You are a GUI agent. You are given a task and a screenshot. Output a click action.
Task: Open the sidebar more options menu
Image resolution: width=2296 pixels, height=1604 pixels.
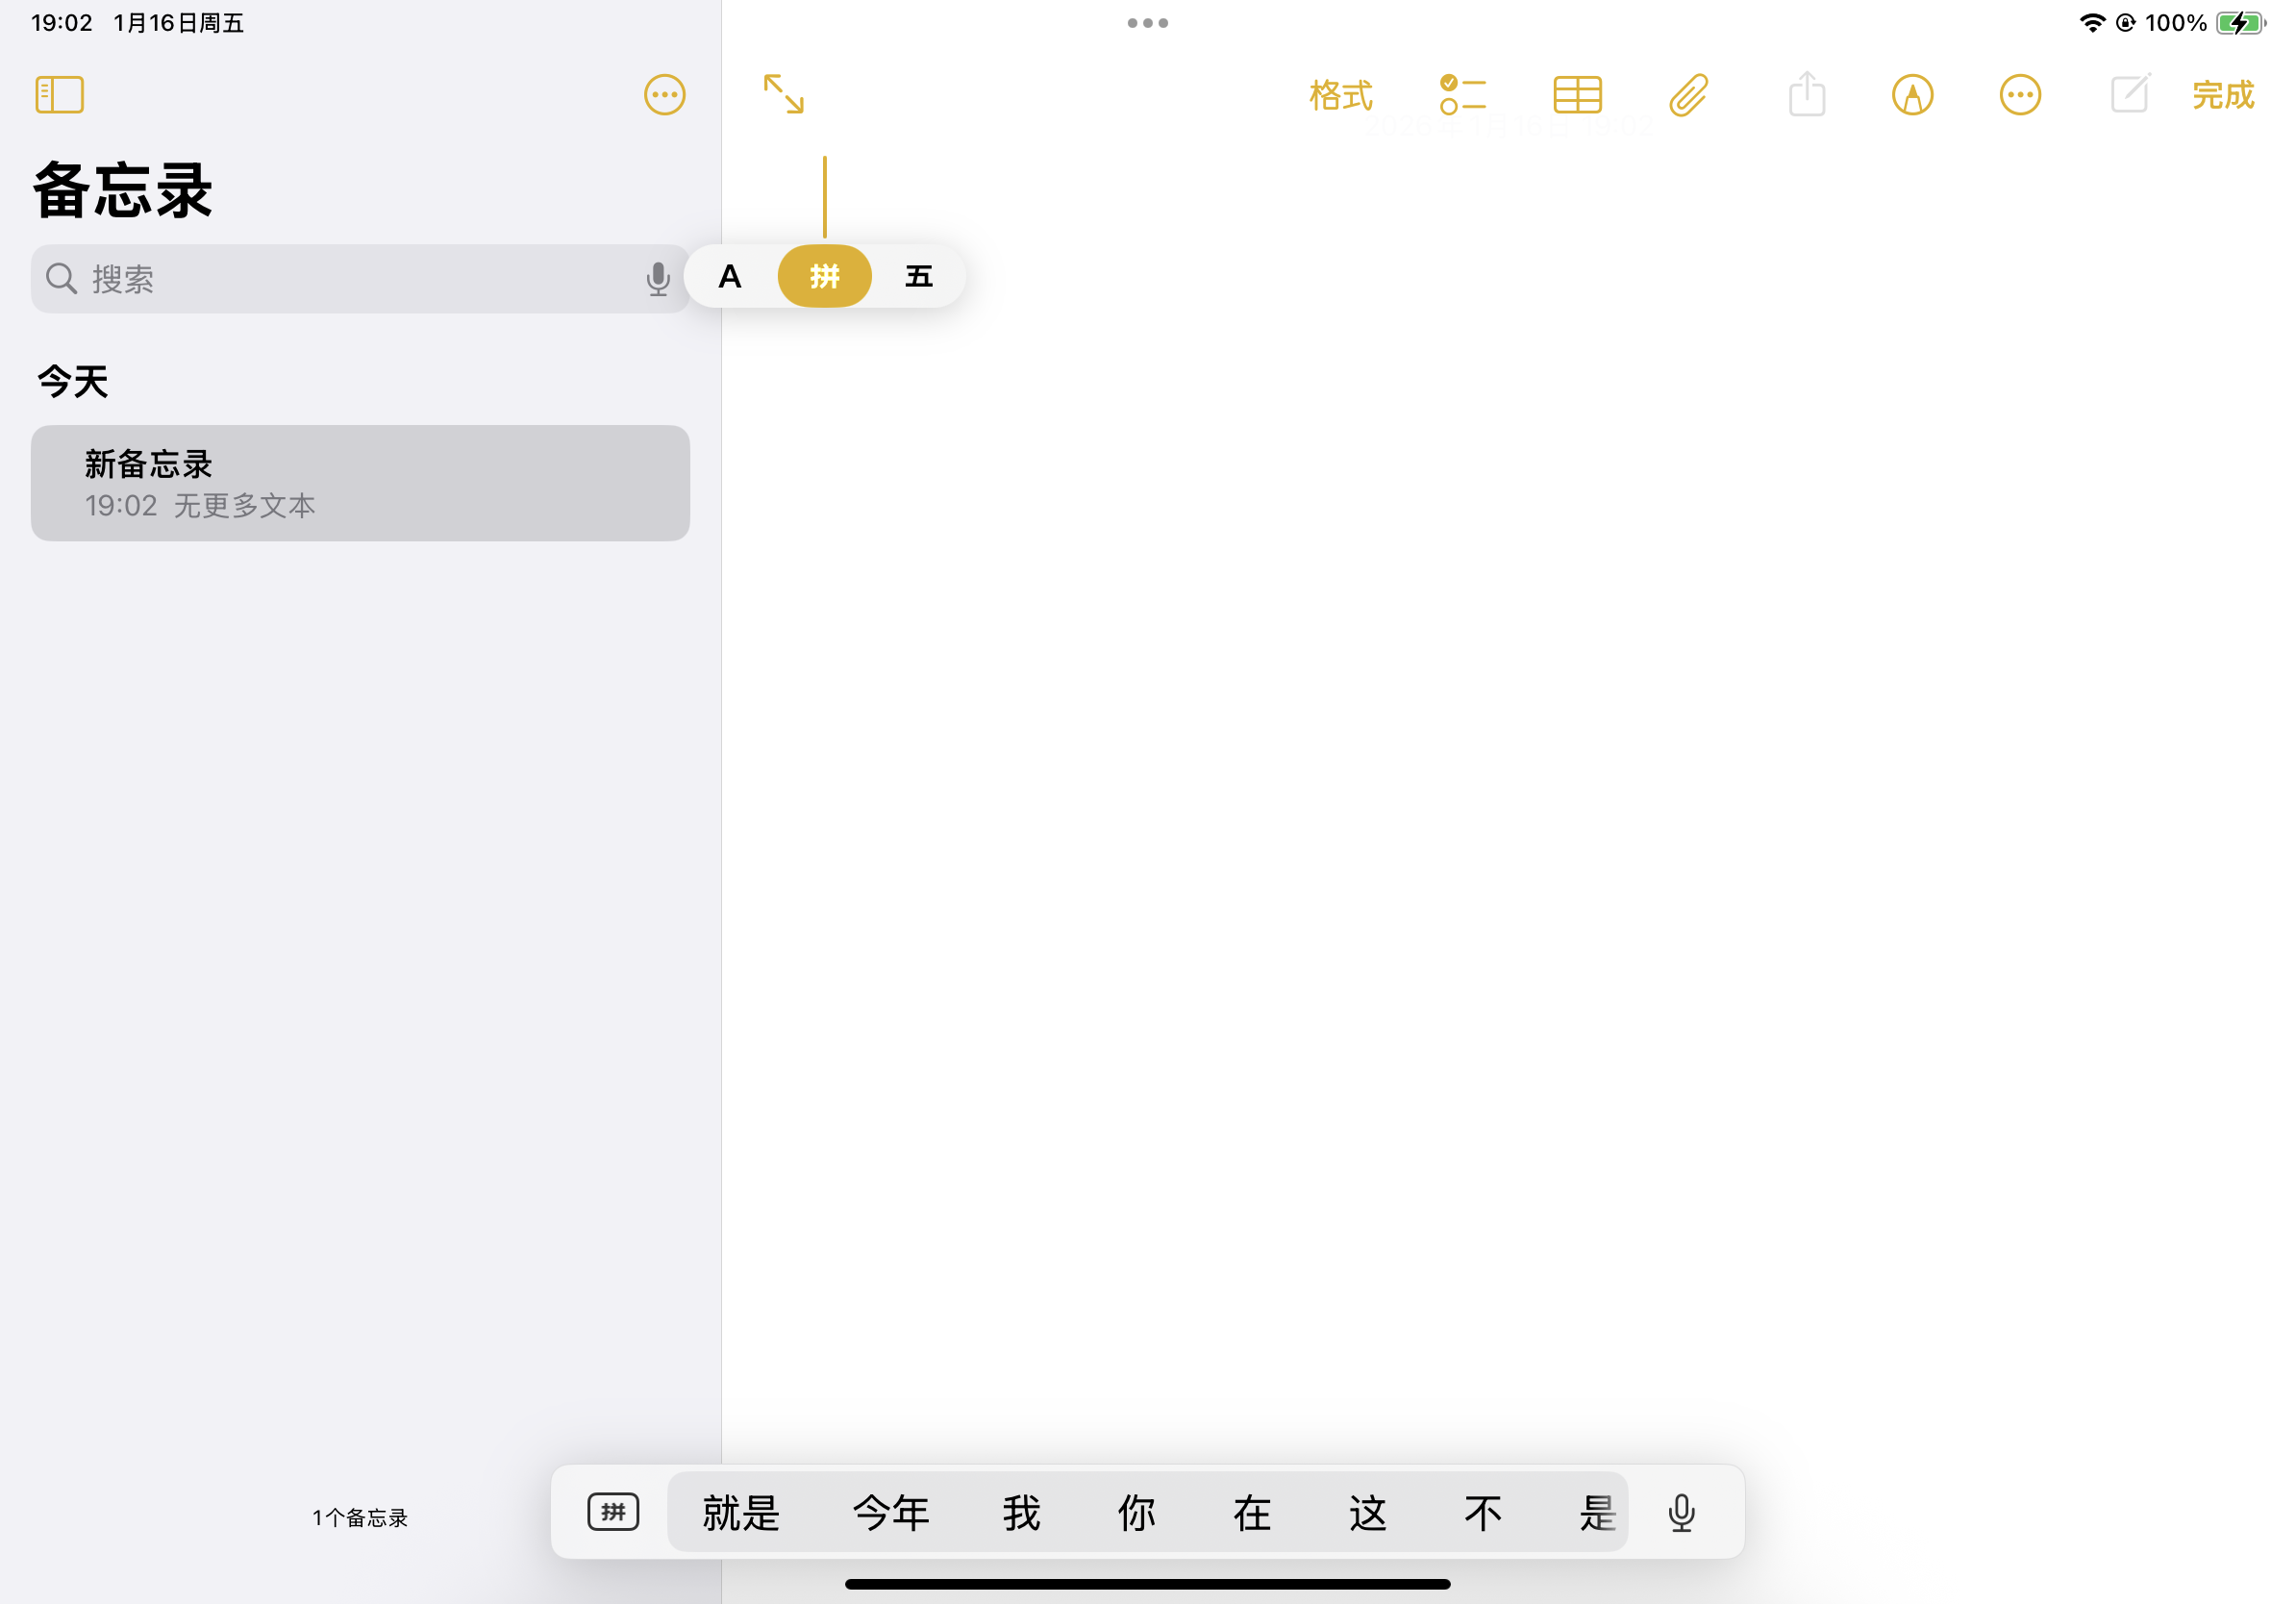[x=664, y=95]
